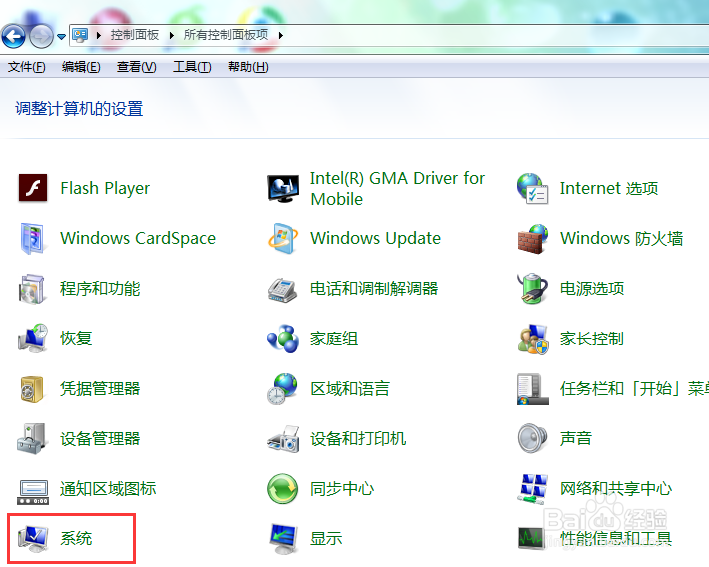Open the 编辑(E) menu
The width and height of the screenshot is (709, 567).
81,67
